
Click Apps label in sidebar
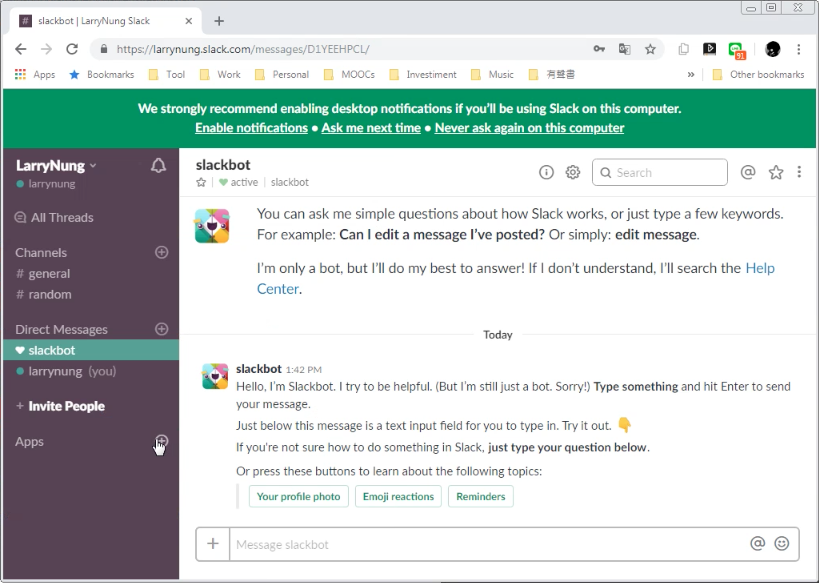(29, 441)
